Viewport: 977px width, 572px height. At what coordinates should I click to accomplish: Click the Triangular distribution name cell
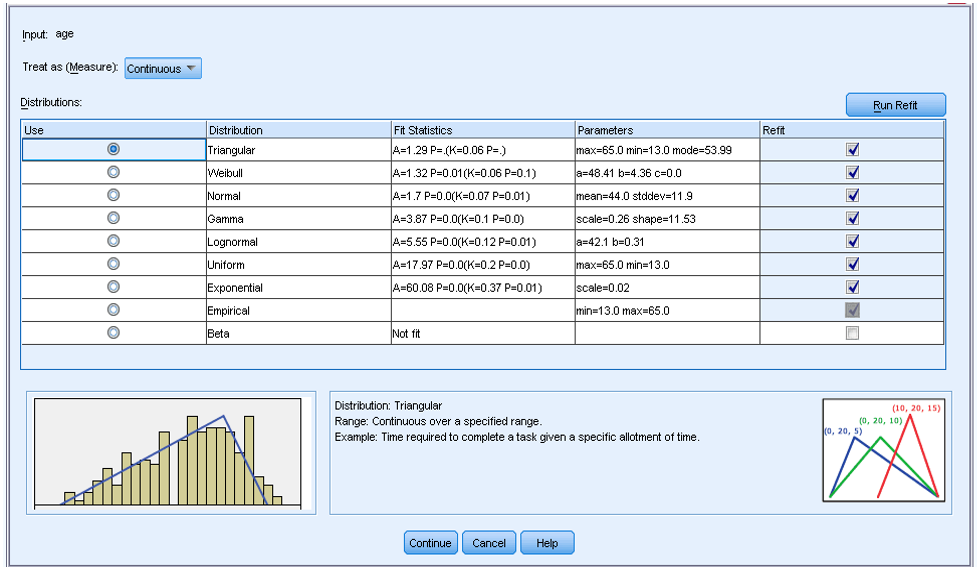[298, 150]
